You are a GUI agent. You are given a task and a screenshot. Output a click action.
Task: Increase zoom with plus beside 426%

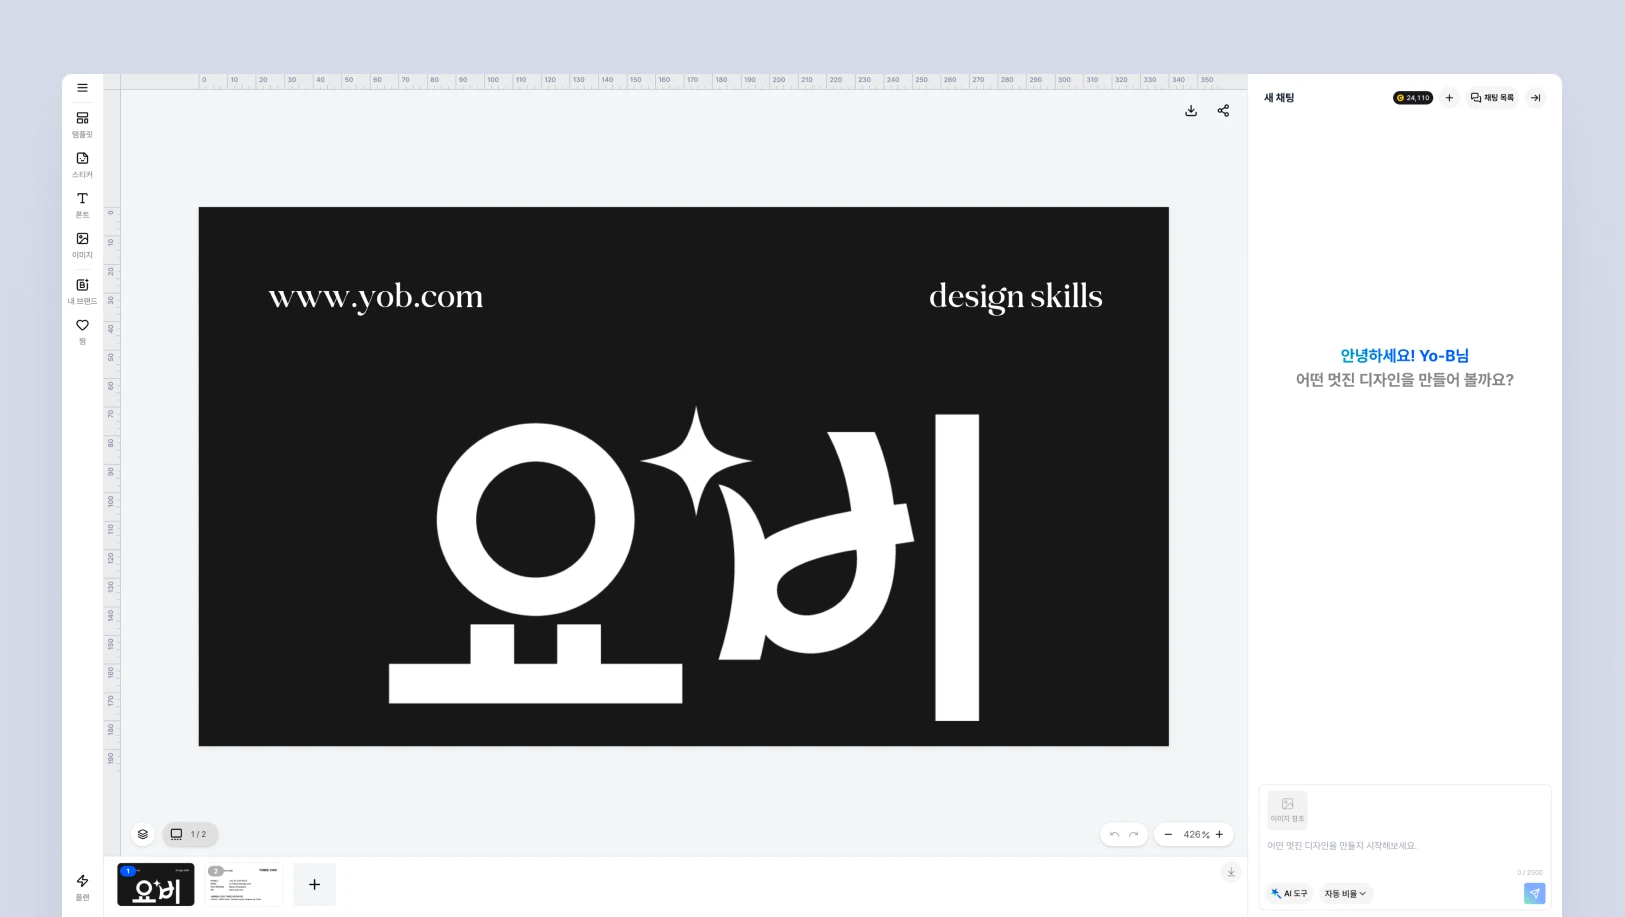coord(1219,834)
